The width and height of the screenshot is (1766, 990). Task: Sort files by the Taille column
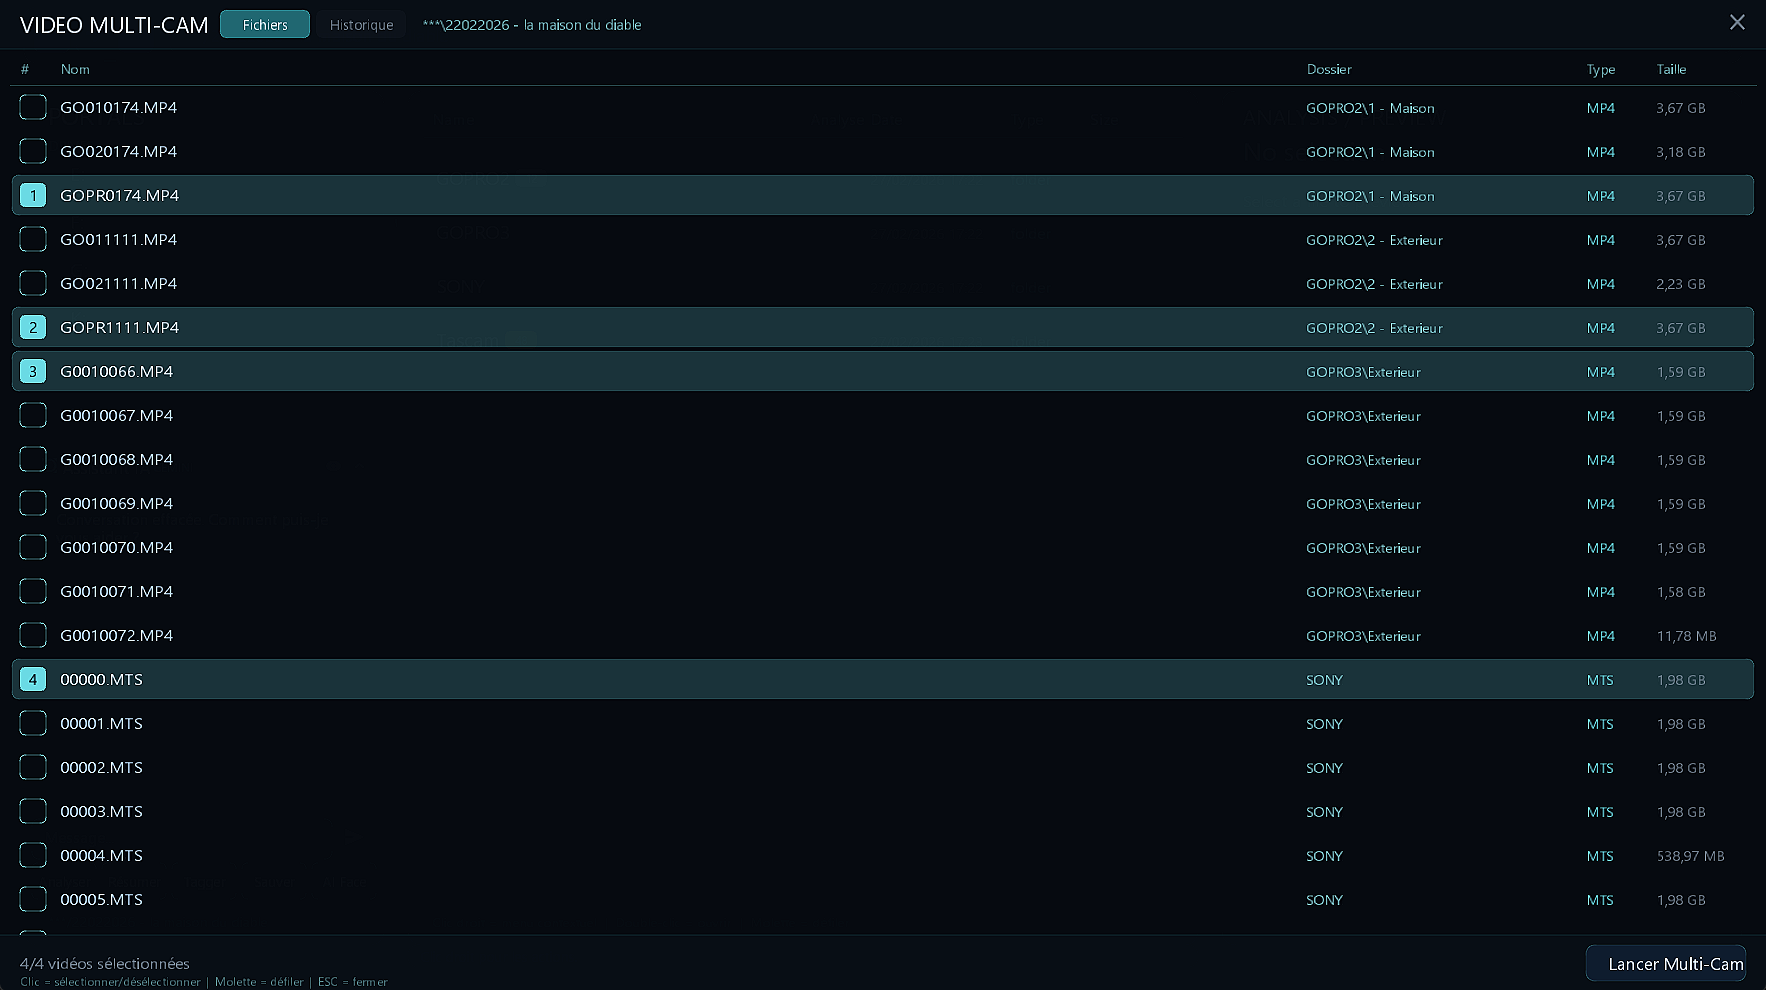(1672, 69)
